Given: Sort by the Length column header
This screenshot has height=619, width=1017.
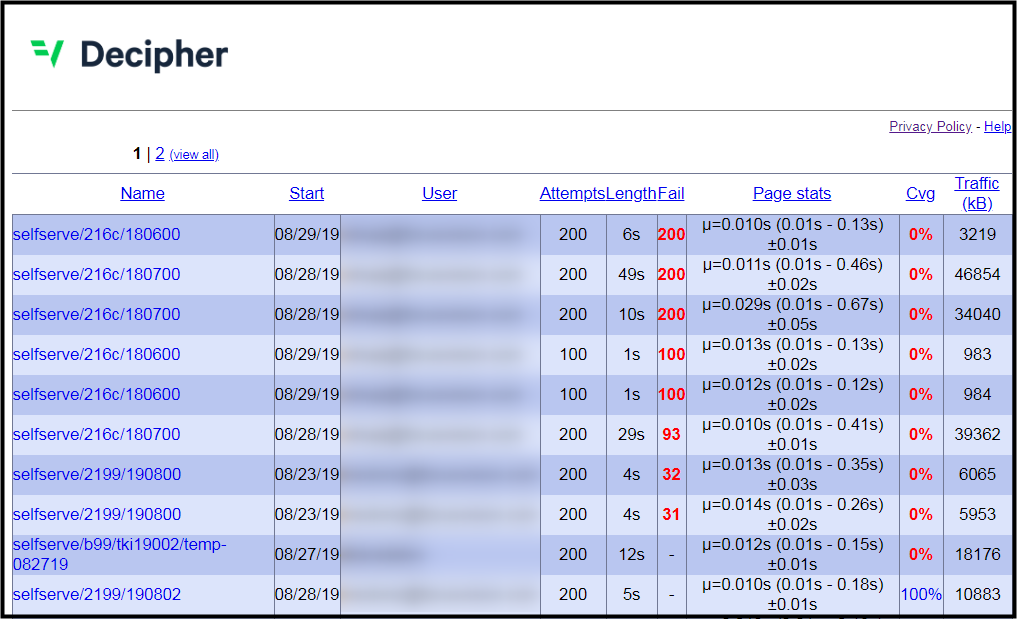Looking at the screenshot, I should click(x=631, y=193).
